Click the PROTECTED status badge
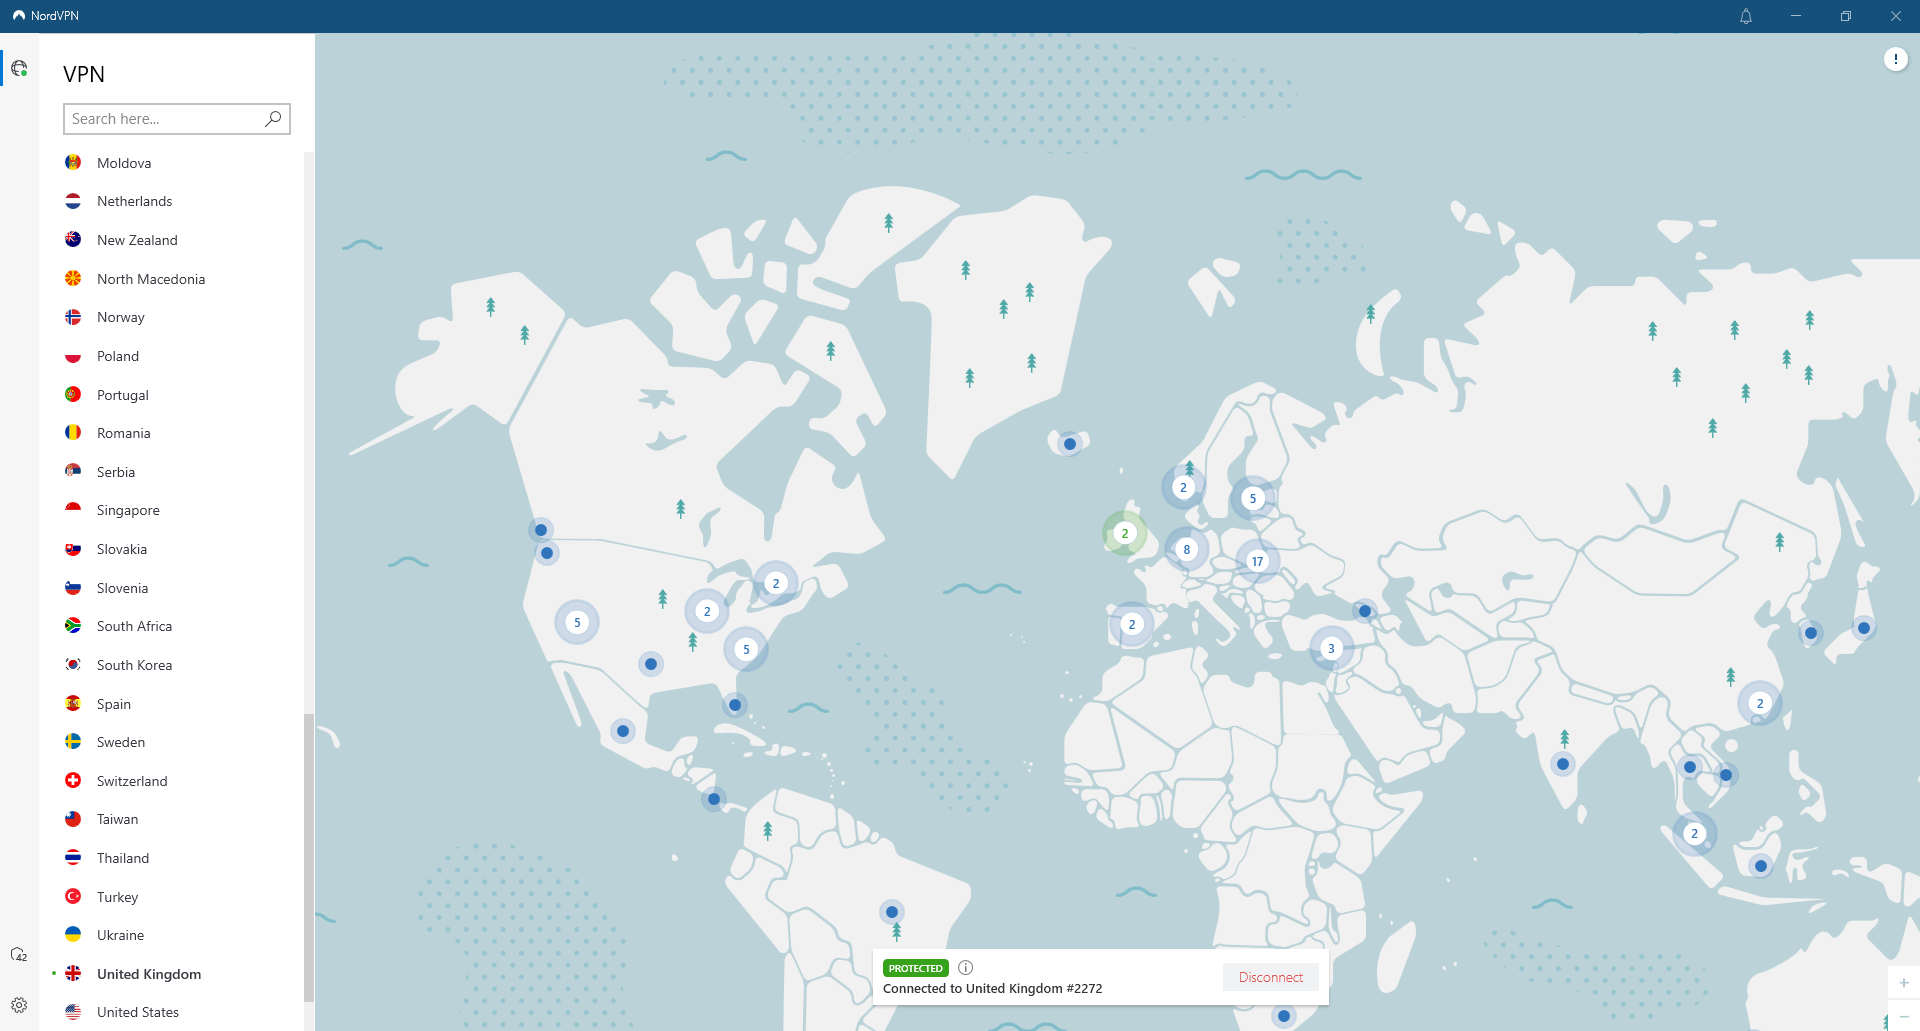The image size is (1920, 1031). coord(915,968)
